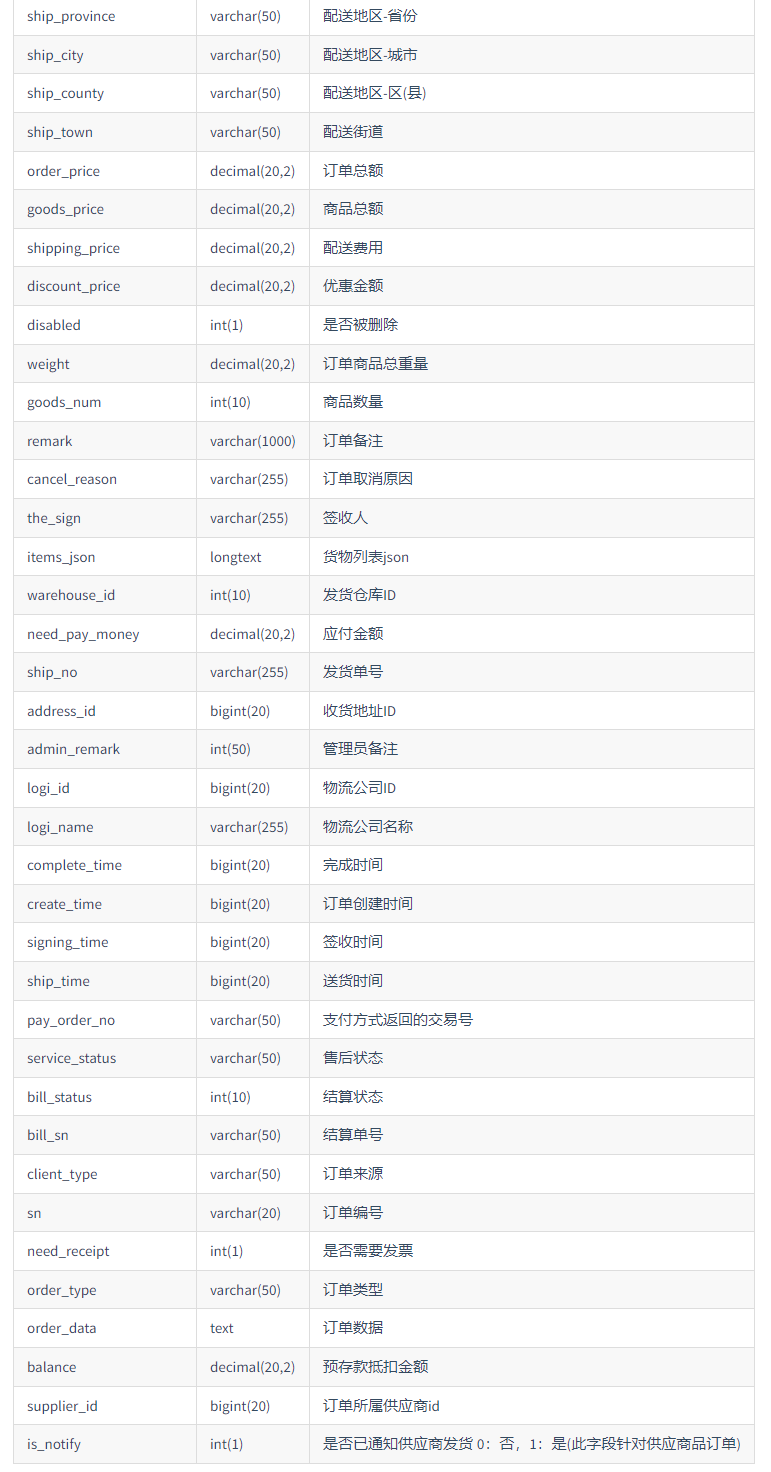Click the 预存款抵扣金额 description for balance
This screenshot has height=1472, width=771.
click(375, 1367)
